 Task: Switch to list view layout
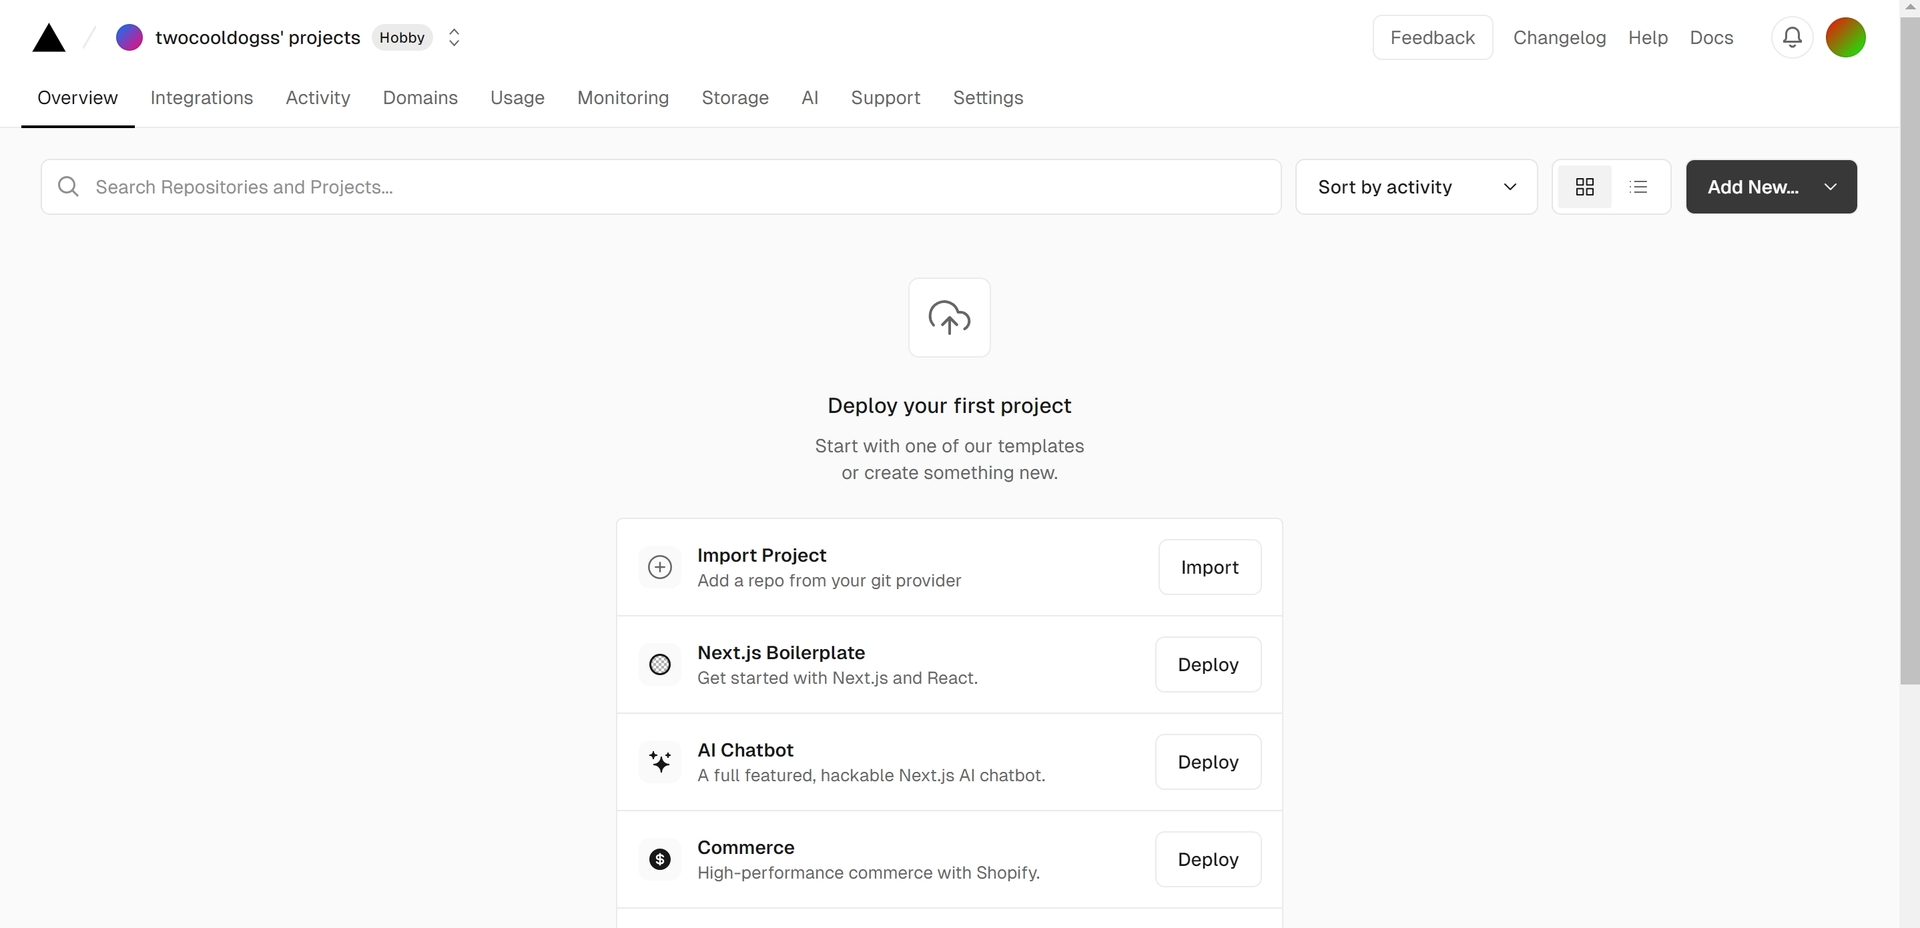[1638, 187]
